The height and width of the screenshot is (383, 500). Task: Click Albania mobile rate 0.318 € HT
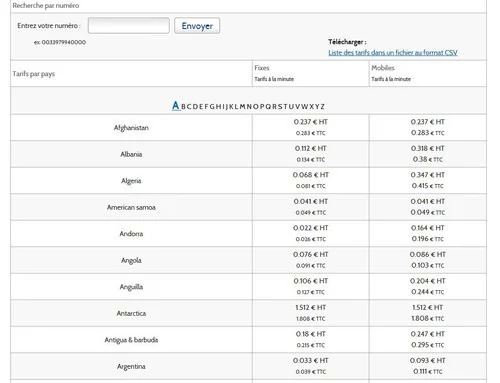pyautogui.click(x=428, y=148)
